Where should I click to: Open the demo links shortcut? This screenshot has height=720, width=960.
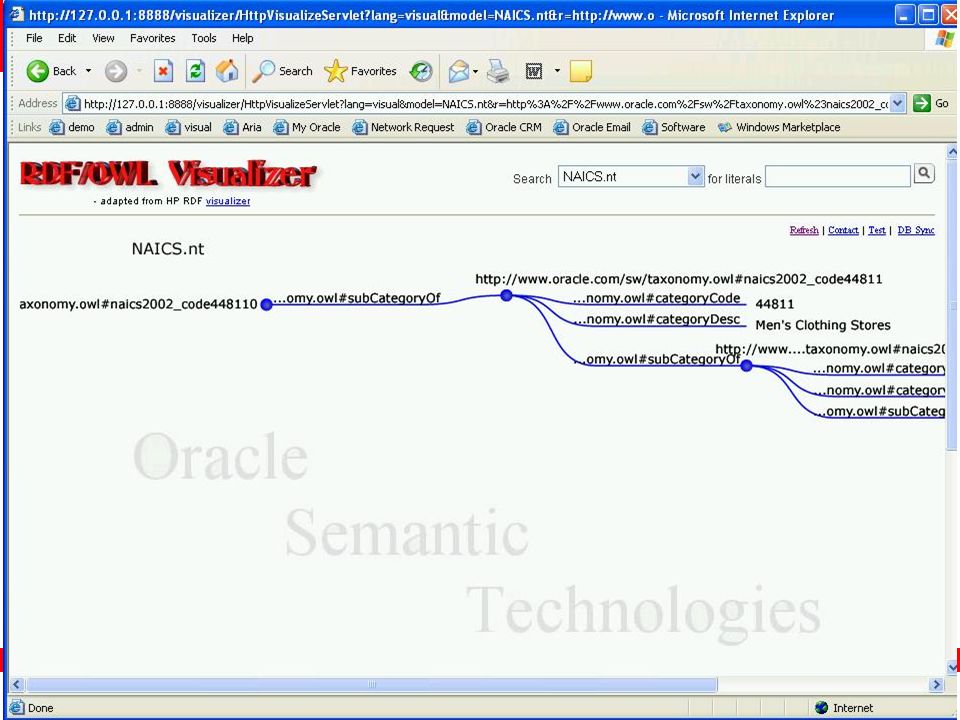[72, 127]
